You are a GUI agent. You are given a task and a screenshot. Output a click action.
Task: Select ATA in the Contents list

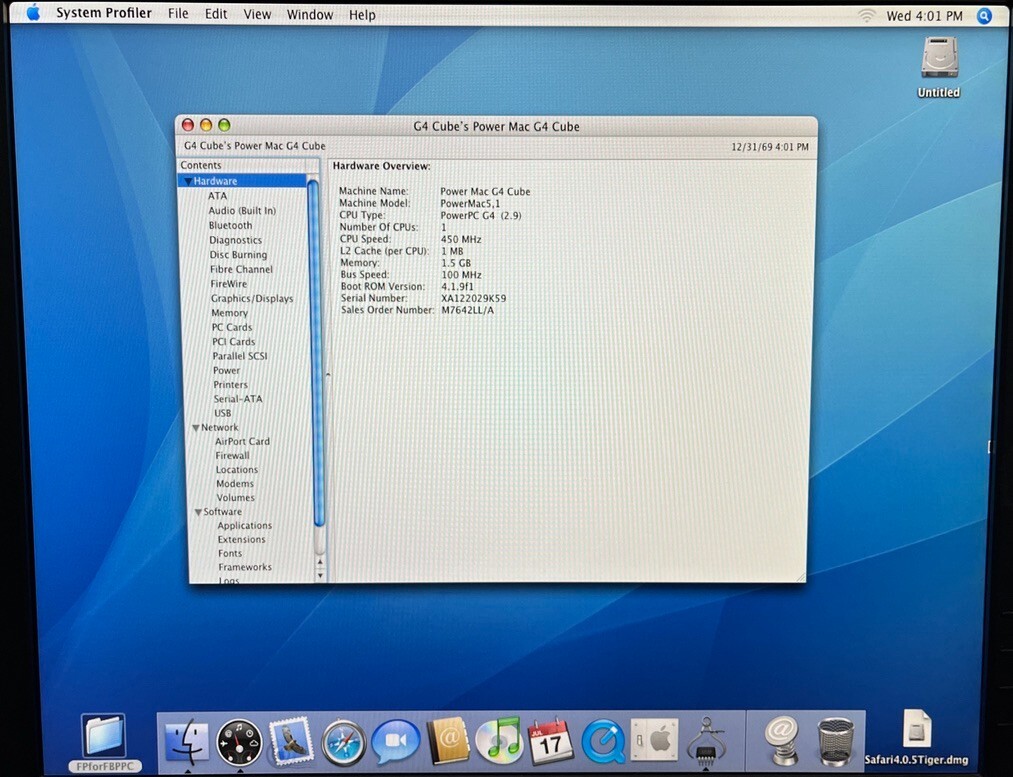tap(218, 196)
